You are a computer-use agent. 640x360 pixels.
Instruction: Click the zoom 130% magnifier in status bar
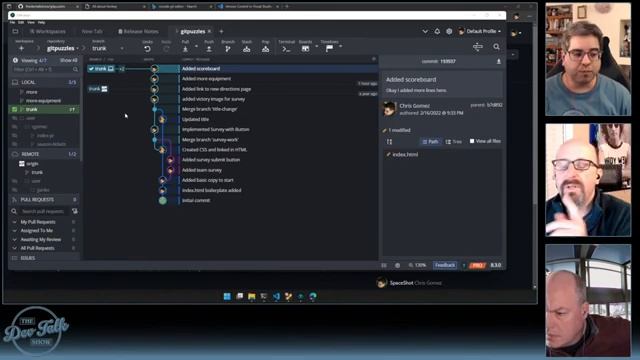(411, 265)
